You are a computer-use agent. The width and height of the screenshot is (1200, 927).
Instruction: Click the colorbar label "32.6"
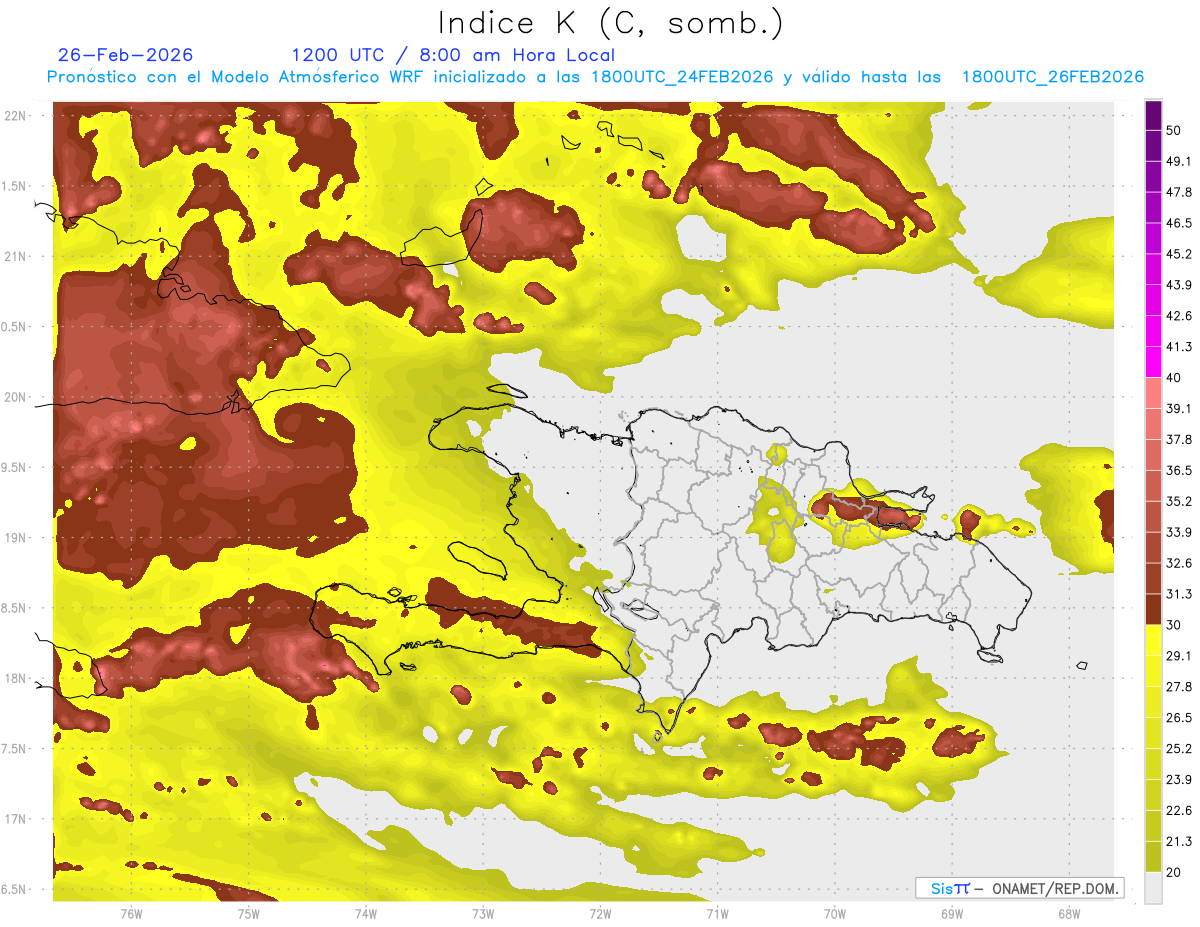[1179, 563]
